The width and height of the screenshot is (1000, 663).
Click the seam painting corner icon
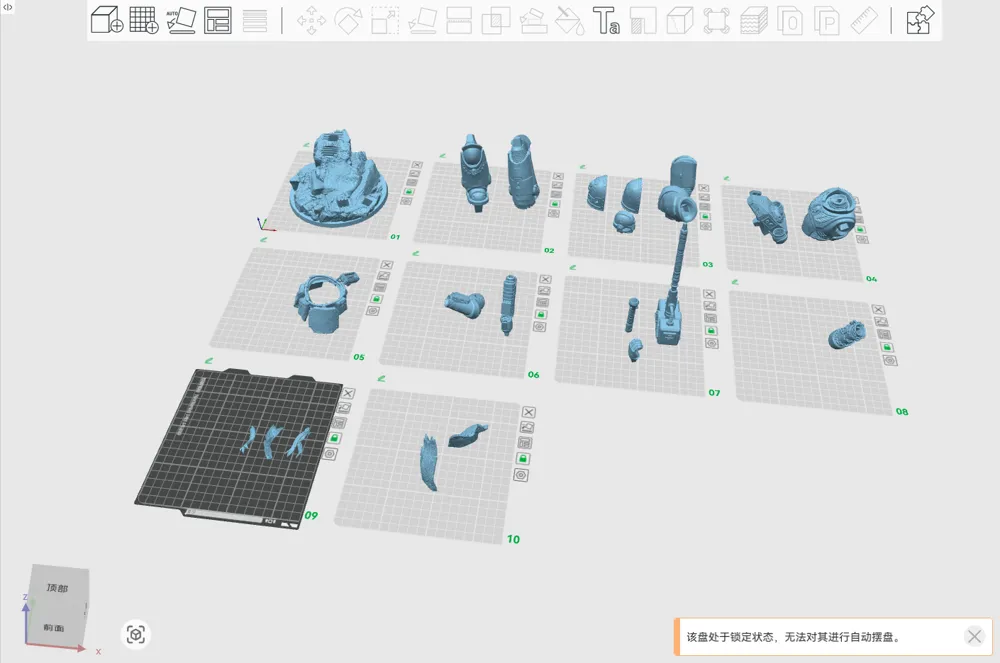tap(643, 20)
